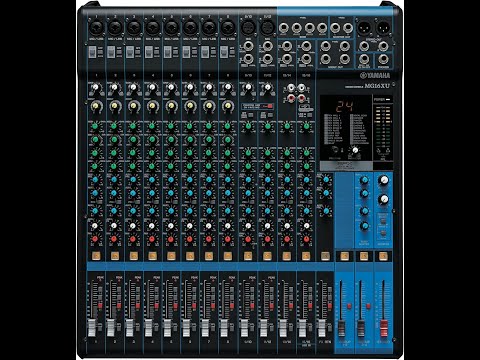Click the right Stereo Out XLR connector
This screenshot has height=360, width=480.
(383, 27)
